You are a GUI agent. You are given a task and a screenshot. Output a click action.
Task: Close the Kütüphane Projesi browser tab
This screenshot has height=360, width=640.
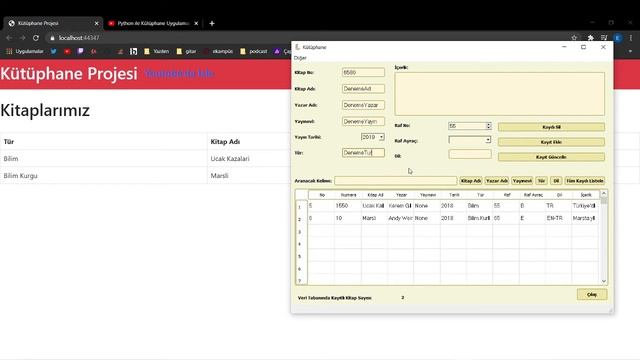click(96, 23)
